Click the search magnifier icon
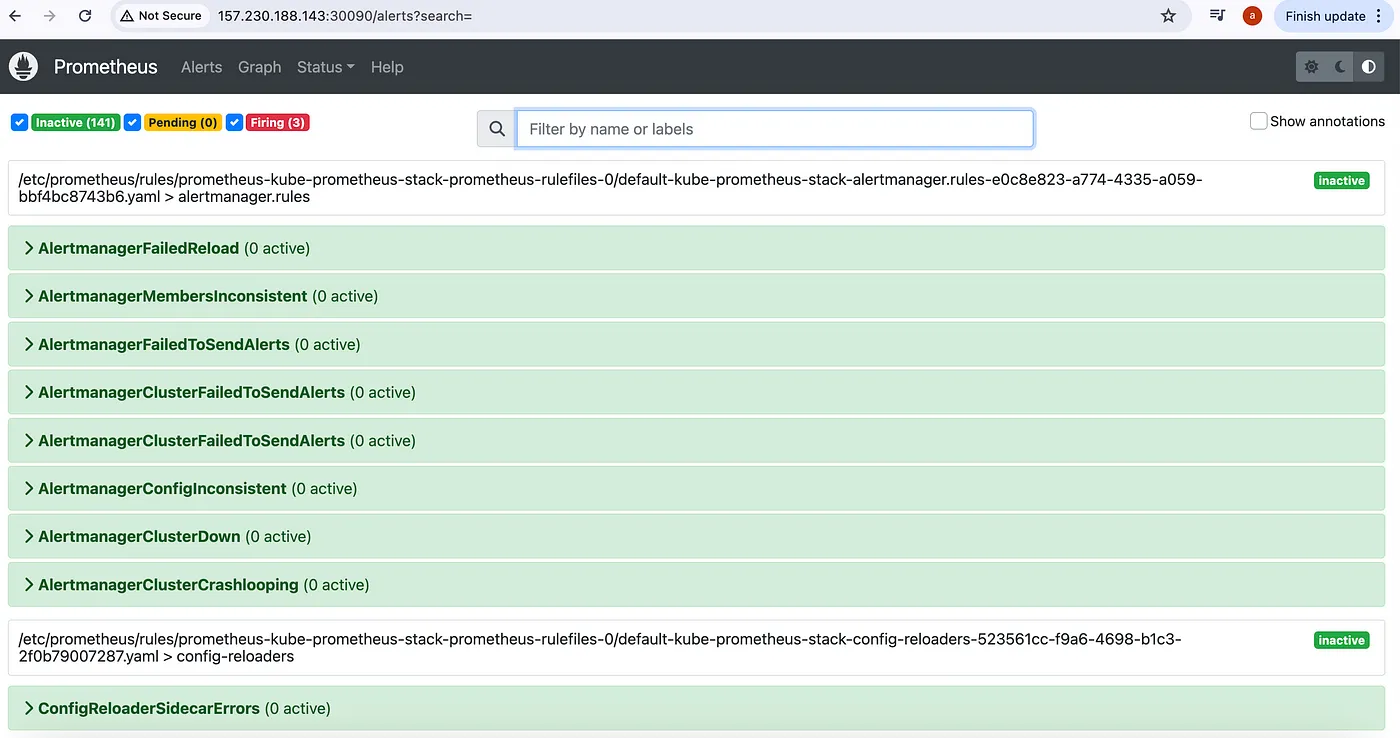1400x738 pixels. click(497, 129)
